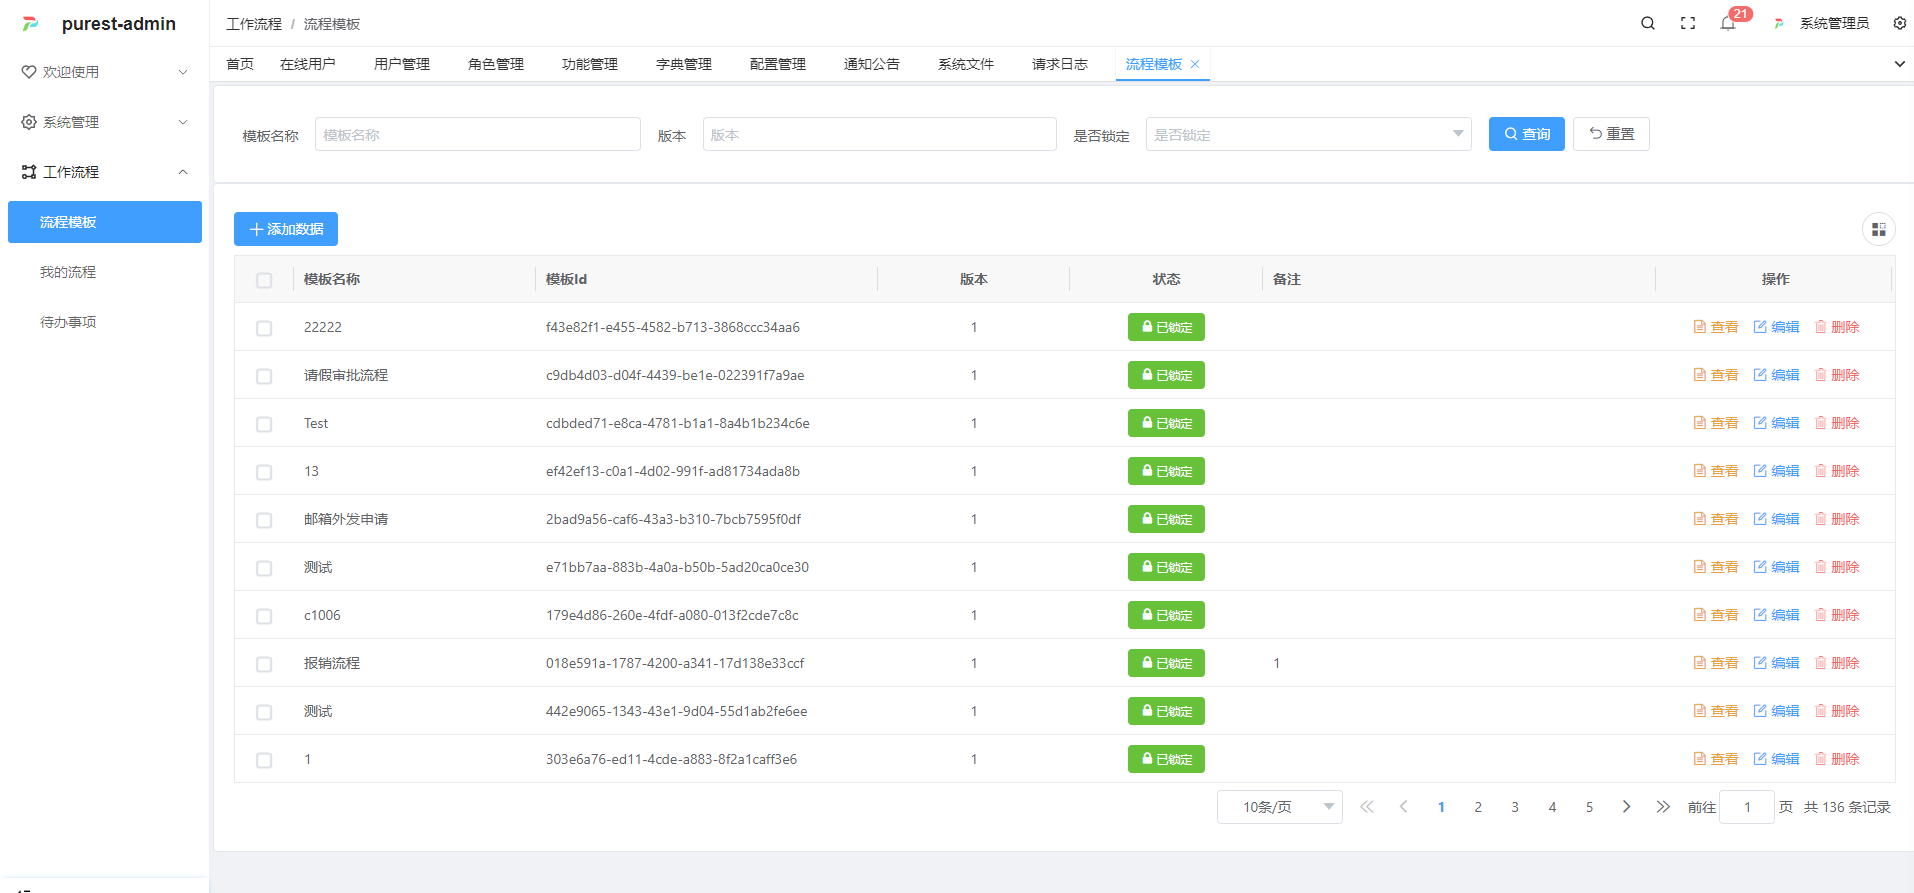Open settings gear in top-right corner
Viewport: 1914px width, 893px height.
(x=1899, y=23)
